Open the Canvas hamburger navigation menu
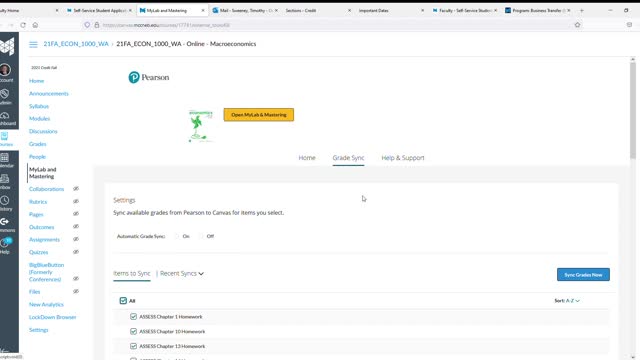The height and width of the screenshot is (360, 640). pos(33,44)
